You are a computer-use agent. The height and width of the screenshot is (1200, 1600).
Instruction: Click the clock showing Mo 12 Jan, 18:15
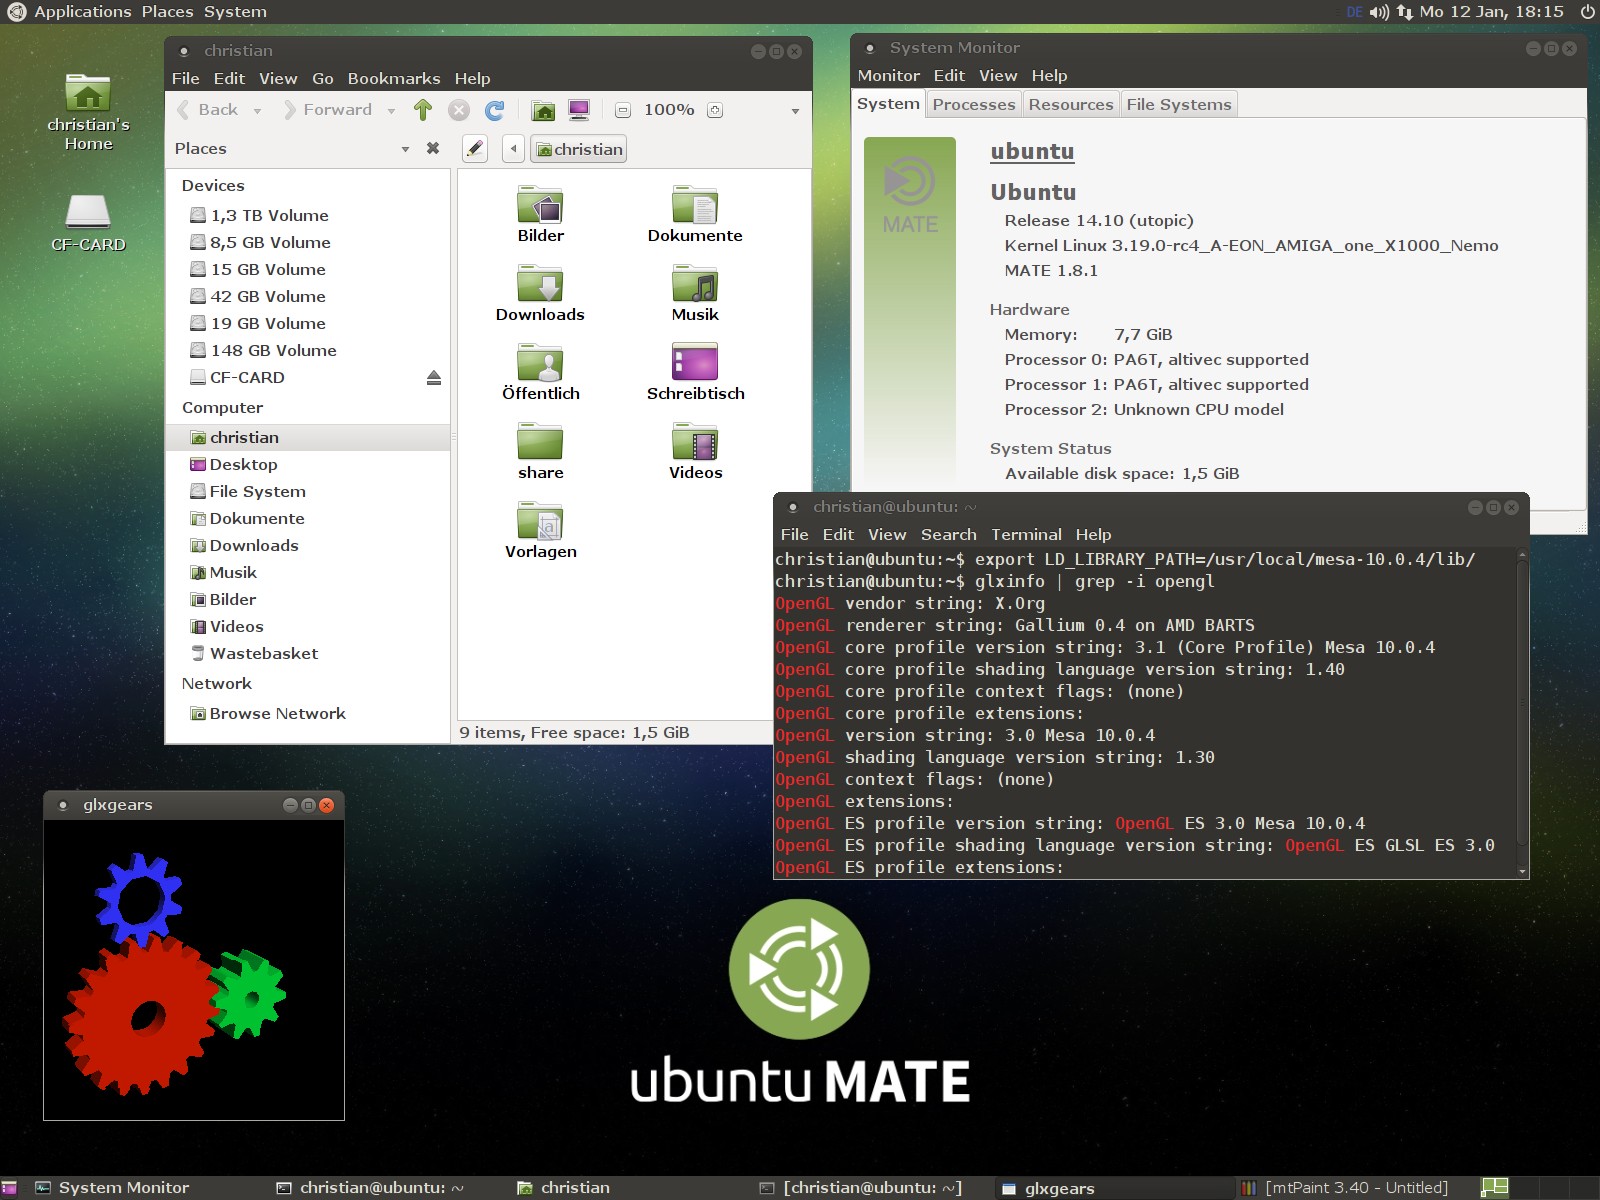[x=1491, y=12]
